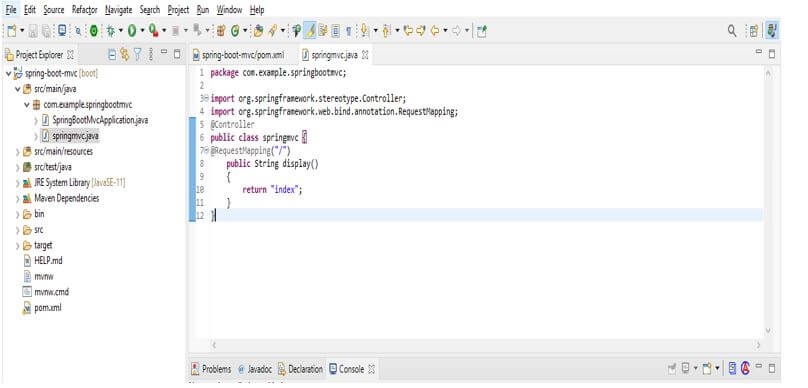Run the application with the green Run icon
Image resolution: width=808 pixels, height=388 pixels.
132,31
